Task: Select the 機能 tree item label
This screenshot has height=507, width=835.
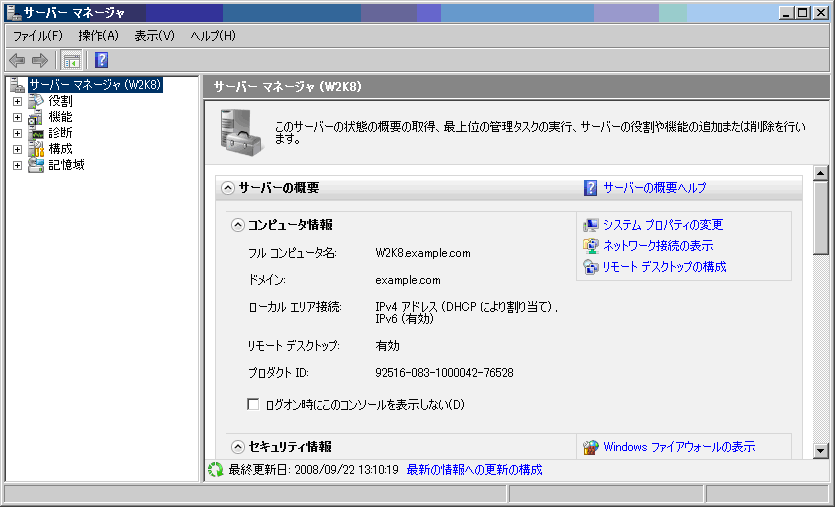Action: (60, 117)
